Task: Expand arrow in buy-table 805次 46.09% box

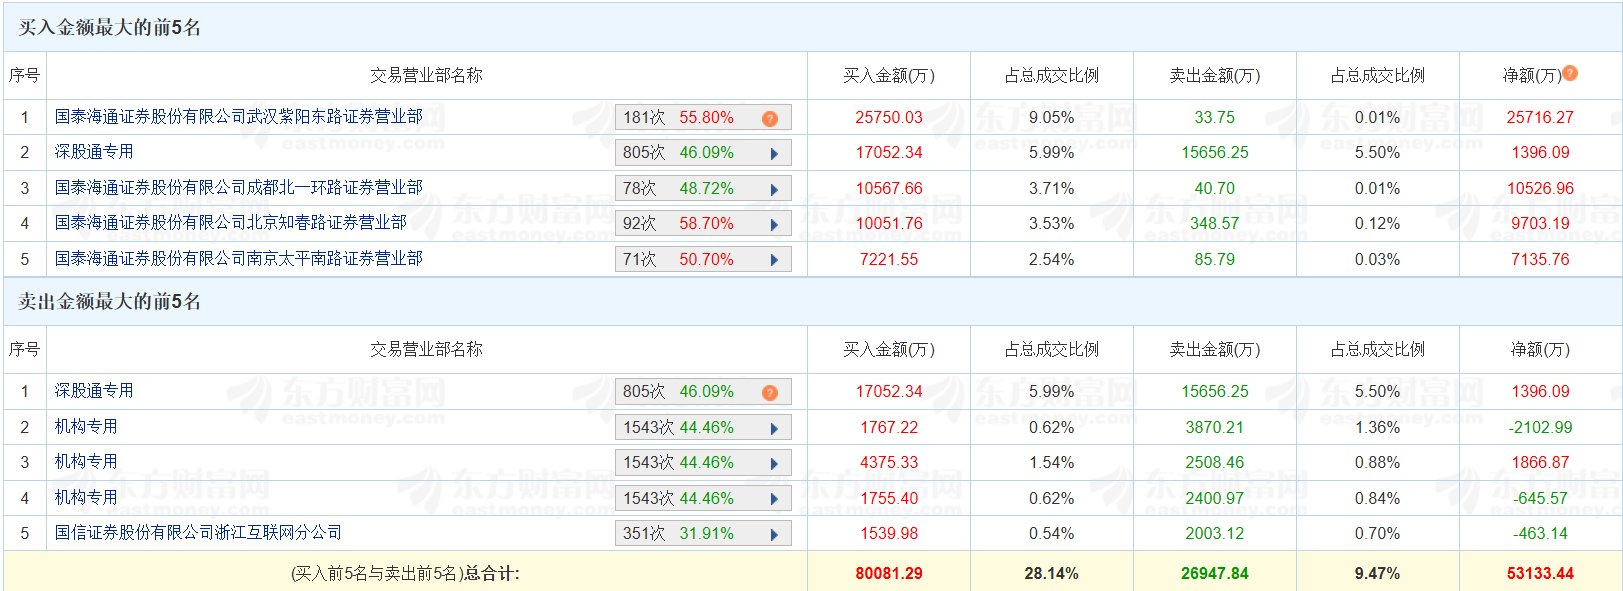Action: [774, 154]
